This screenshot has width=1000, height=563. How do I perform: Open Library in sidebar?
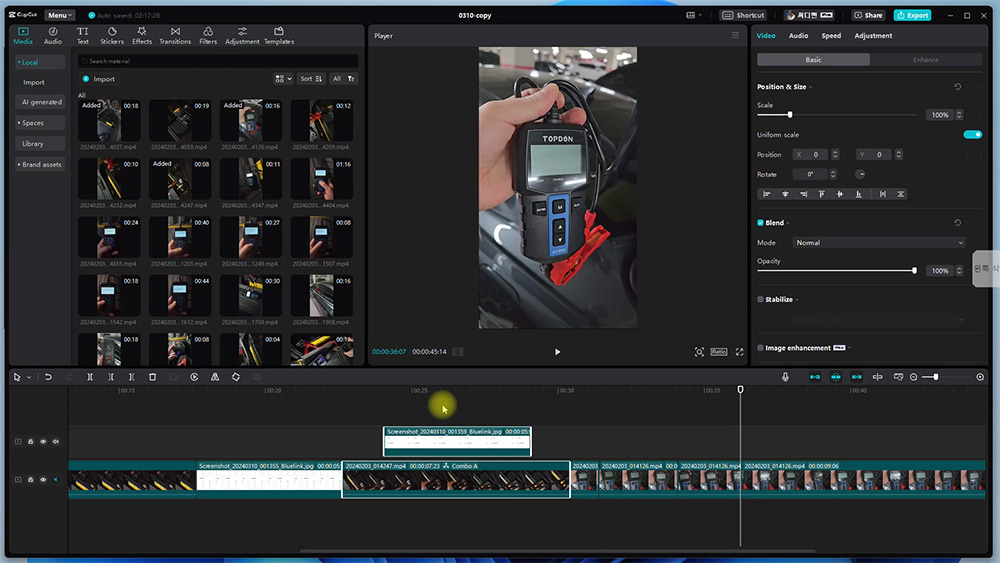coord(40,143)
